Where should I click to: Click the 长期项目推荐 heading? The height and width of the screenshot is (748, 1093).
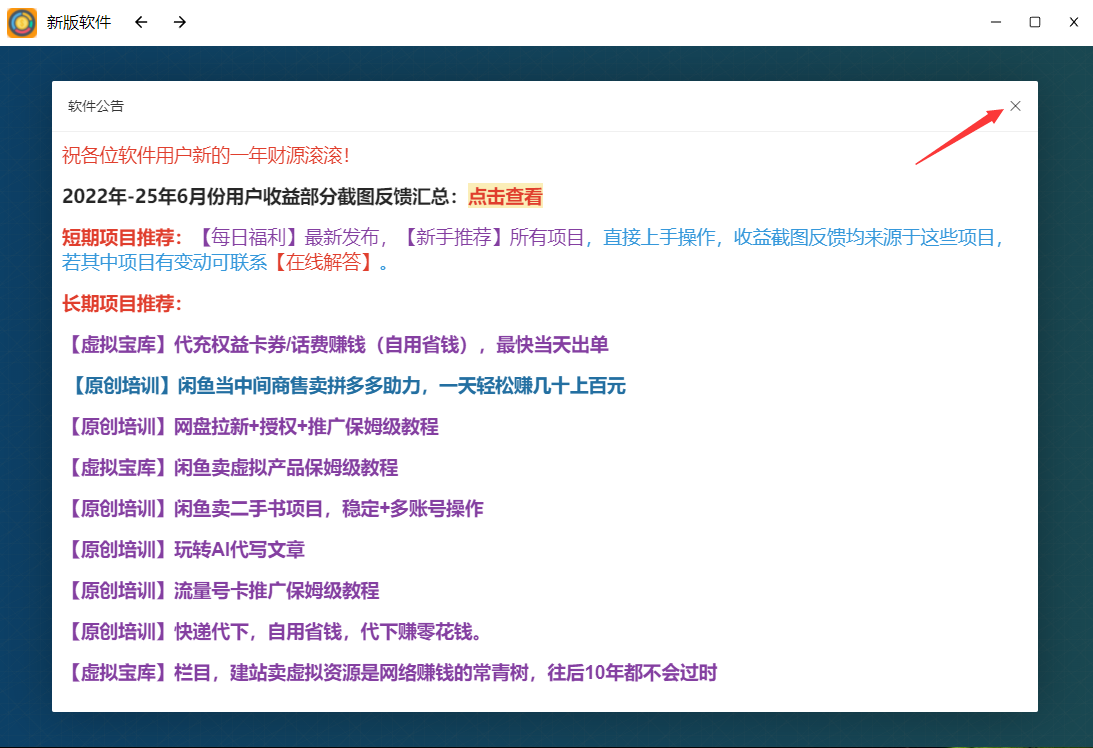tap(122, 303)
